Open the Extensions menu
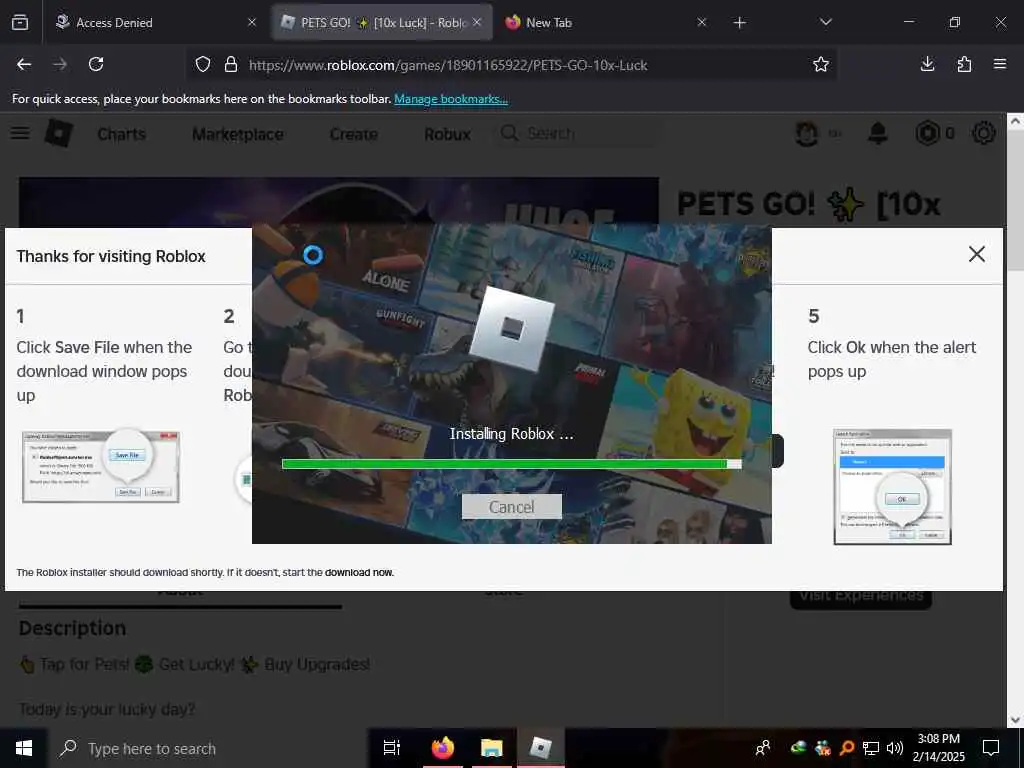Viewport: 1024px width, 768px height. (964, 64)
